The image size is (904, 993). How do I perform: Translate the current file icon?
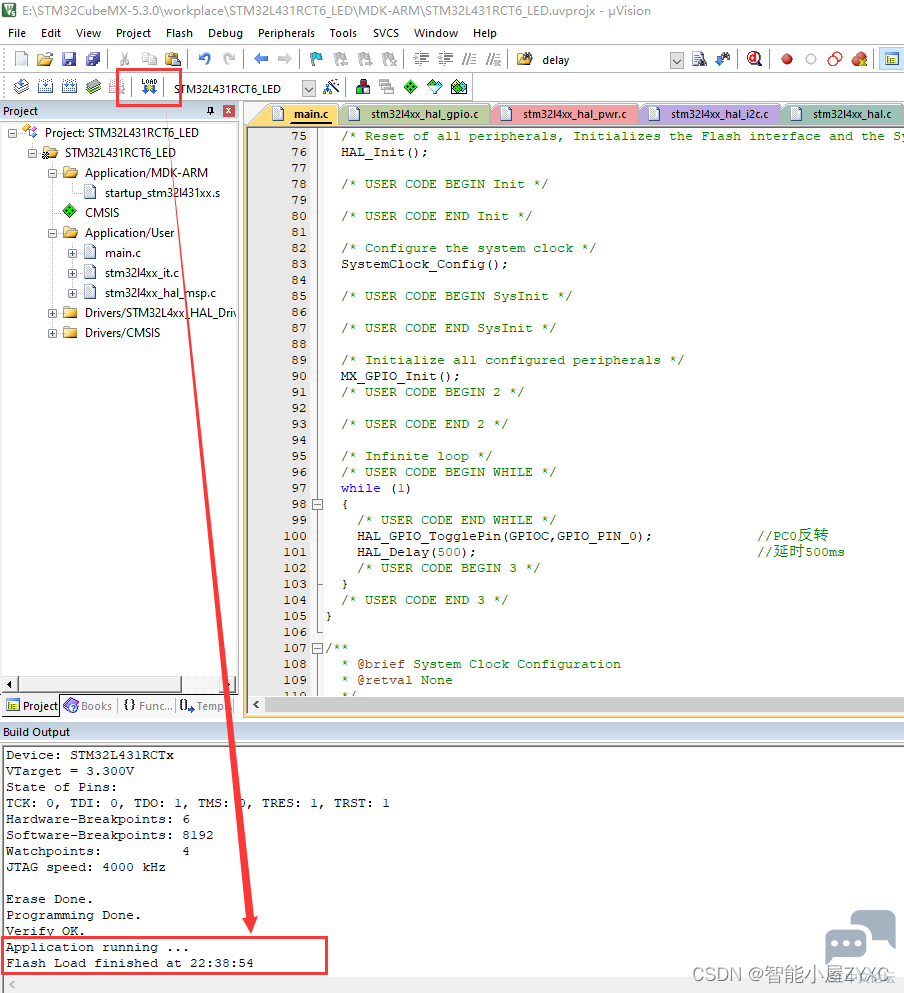click(21, 87)
